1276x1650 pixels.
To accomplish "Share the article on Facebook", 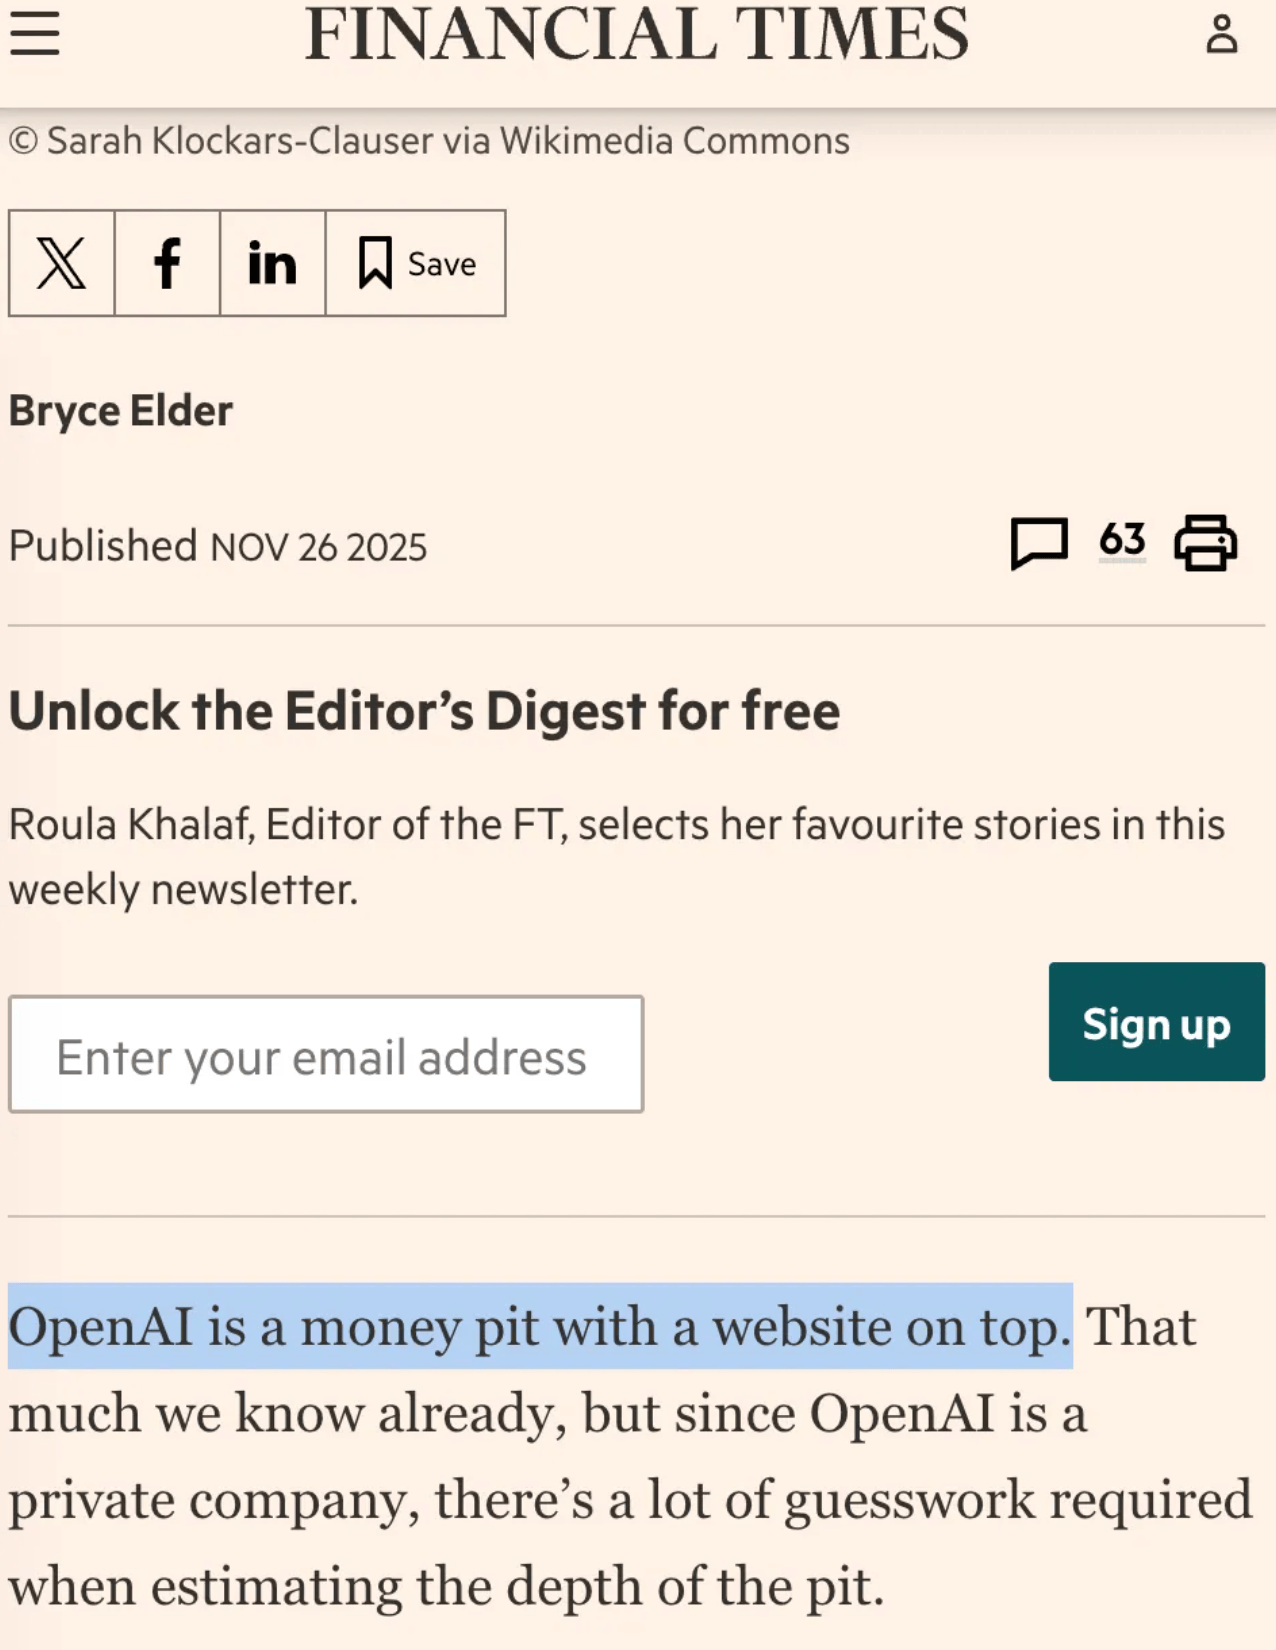I will coord(168,263).
